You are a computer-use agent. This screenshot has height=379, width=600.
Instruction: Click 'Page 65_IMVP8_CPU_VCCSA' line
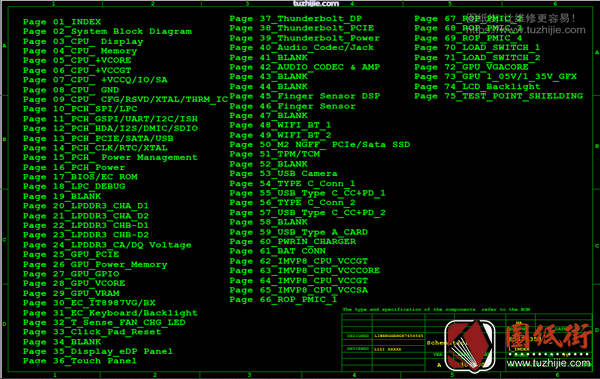coord(299,291)
